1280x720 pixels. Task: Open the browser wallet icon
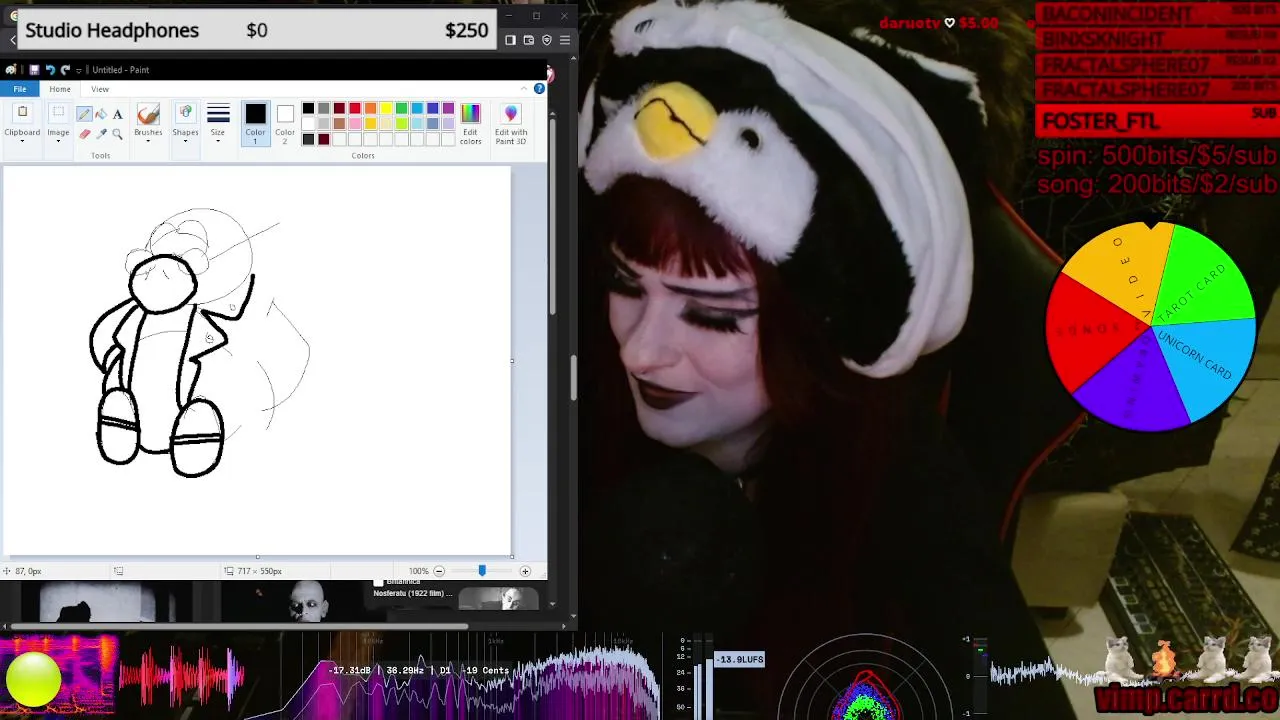528,40
